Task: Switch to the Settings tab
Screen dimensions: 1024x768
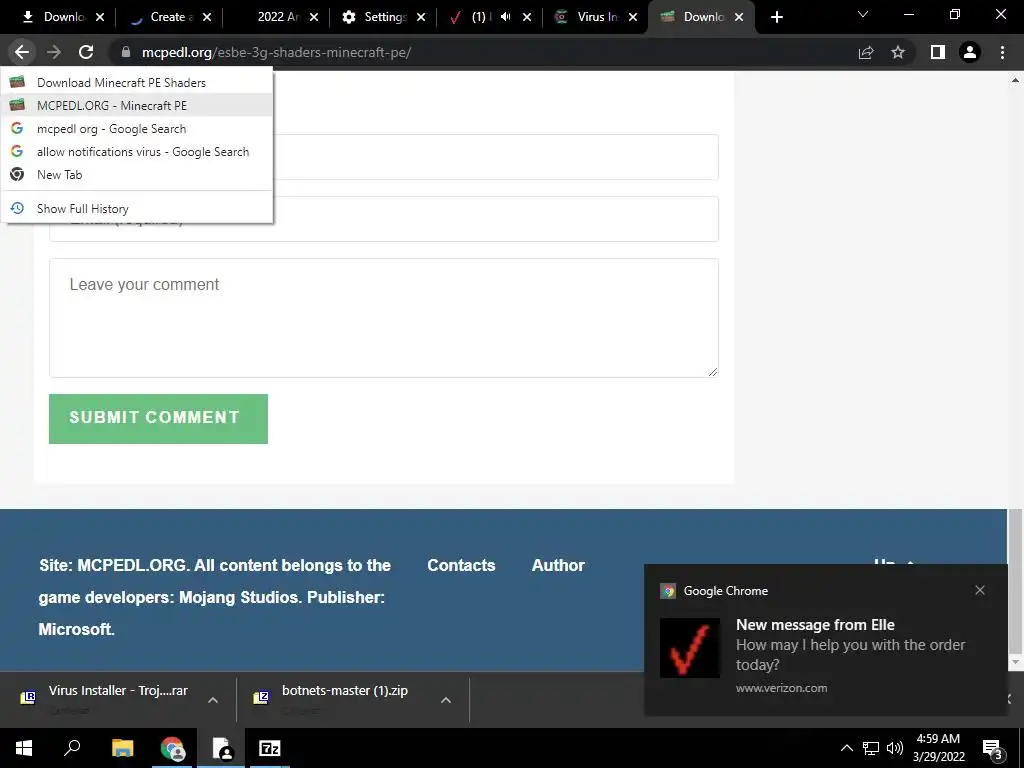Action: coord(384,17)
